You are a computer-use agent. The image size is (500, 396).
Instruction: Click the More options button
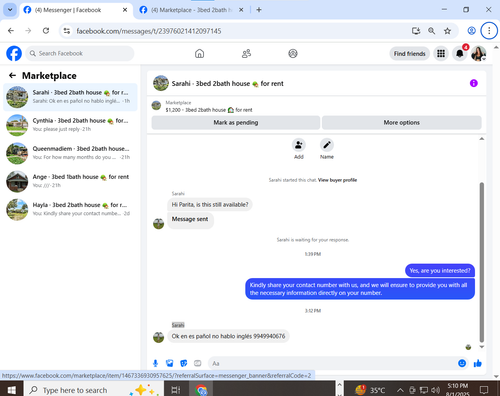401,122
